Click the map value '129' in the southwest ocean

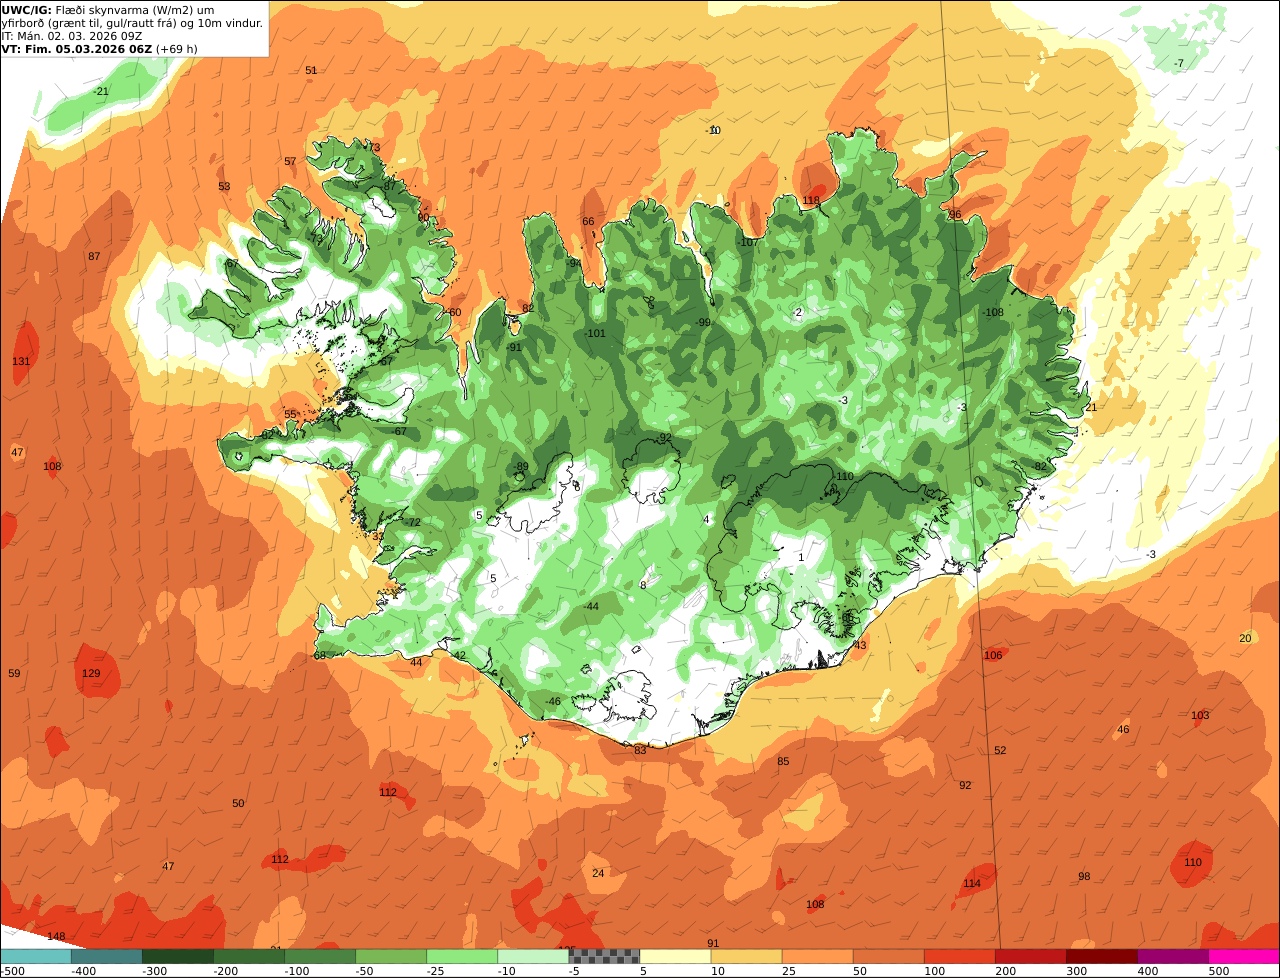tap(91, 673)
